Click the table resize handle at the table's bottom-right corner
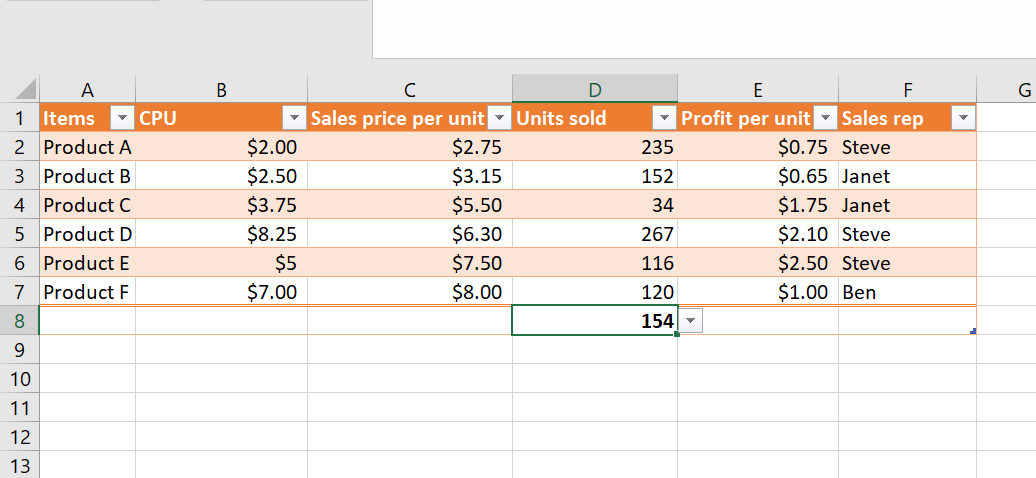 [x=973, y=331]
